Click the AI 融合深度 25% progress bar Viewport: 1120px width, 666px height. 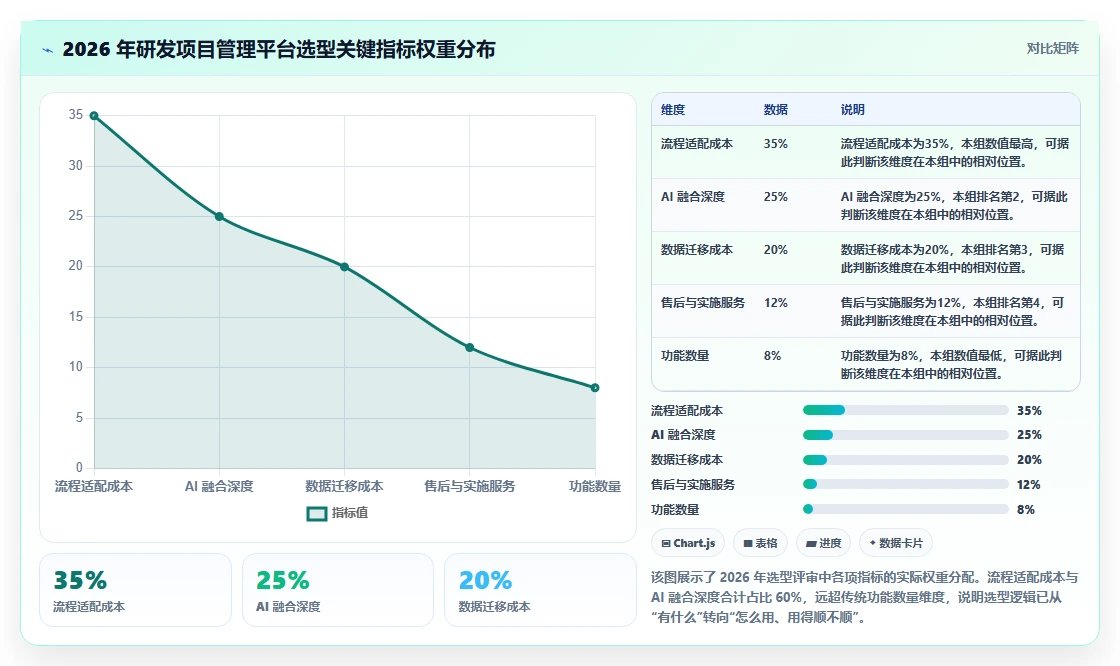(x=906, y=435)
